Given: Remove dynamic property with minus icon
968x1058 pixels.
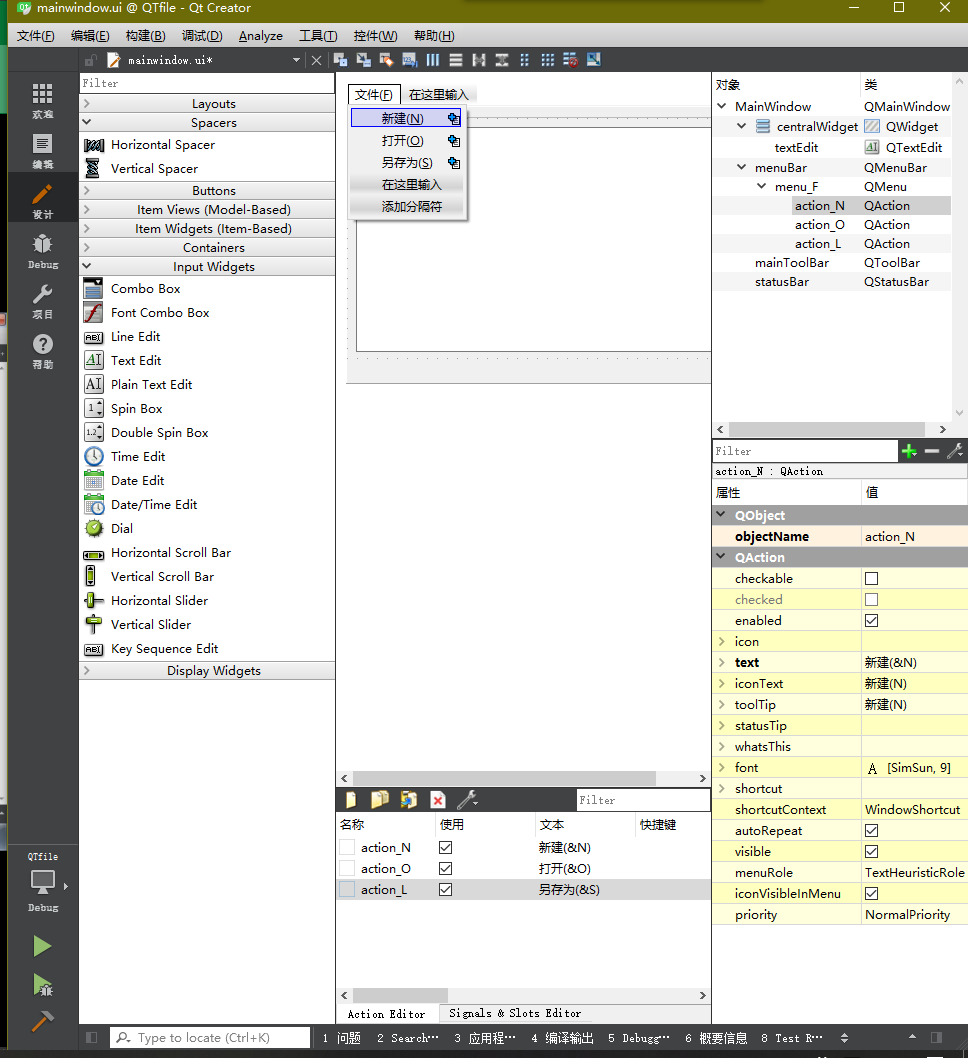Looking at the screenshot, I should [x=932, y=451].
